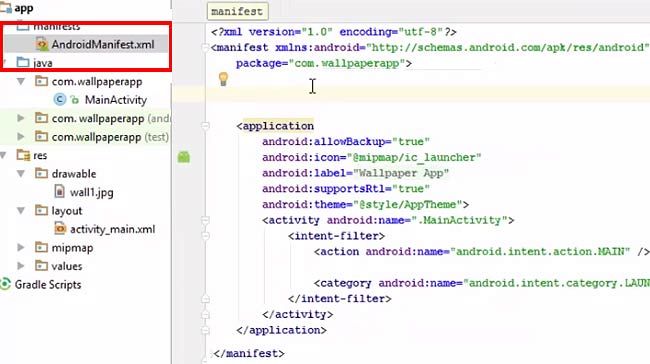650x364 pixels.
Task: Open wall1.jpg image file
Action: (92, 192)
